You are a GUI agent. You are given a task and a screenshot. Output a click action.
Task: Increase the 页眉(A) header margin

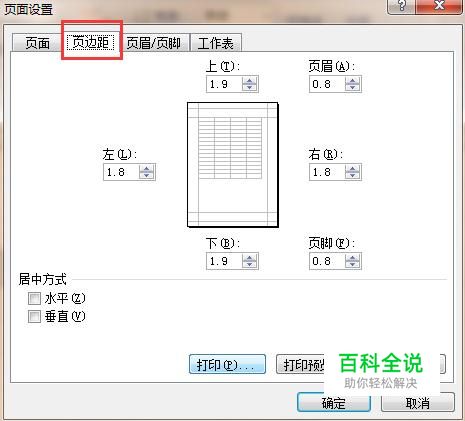coord(353,81)
